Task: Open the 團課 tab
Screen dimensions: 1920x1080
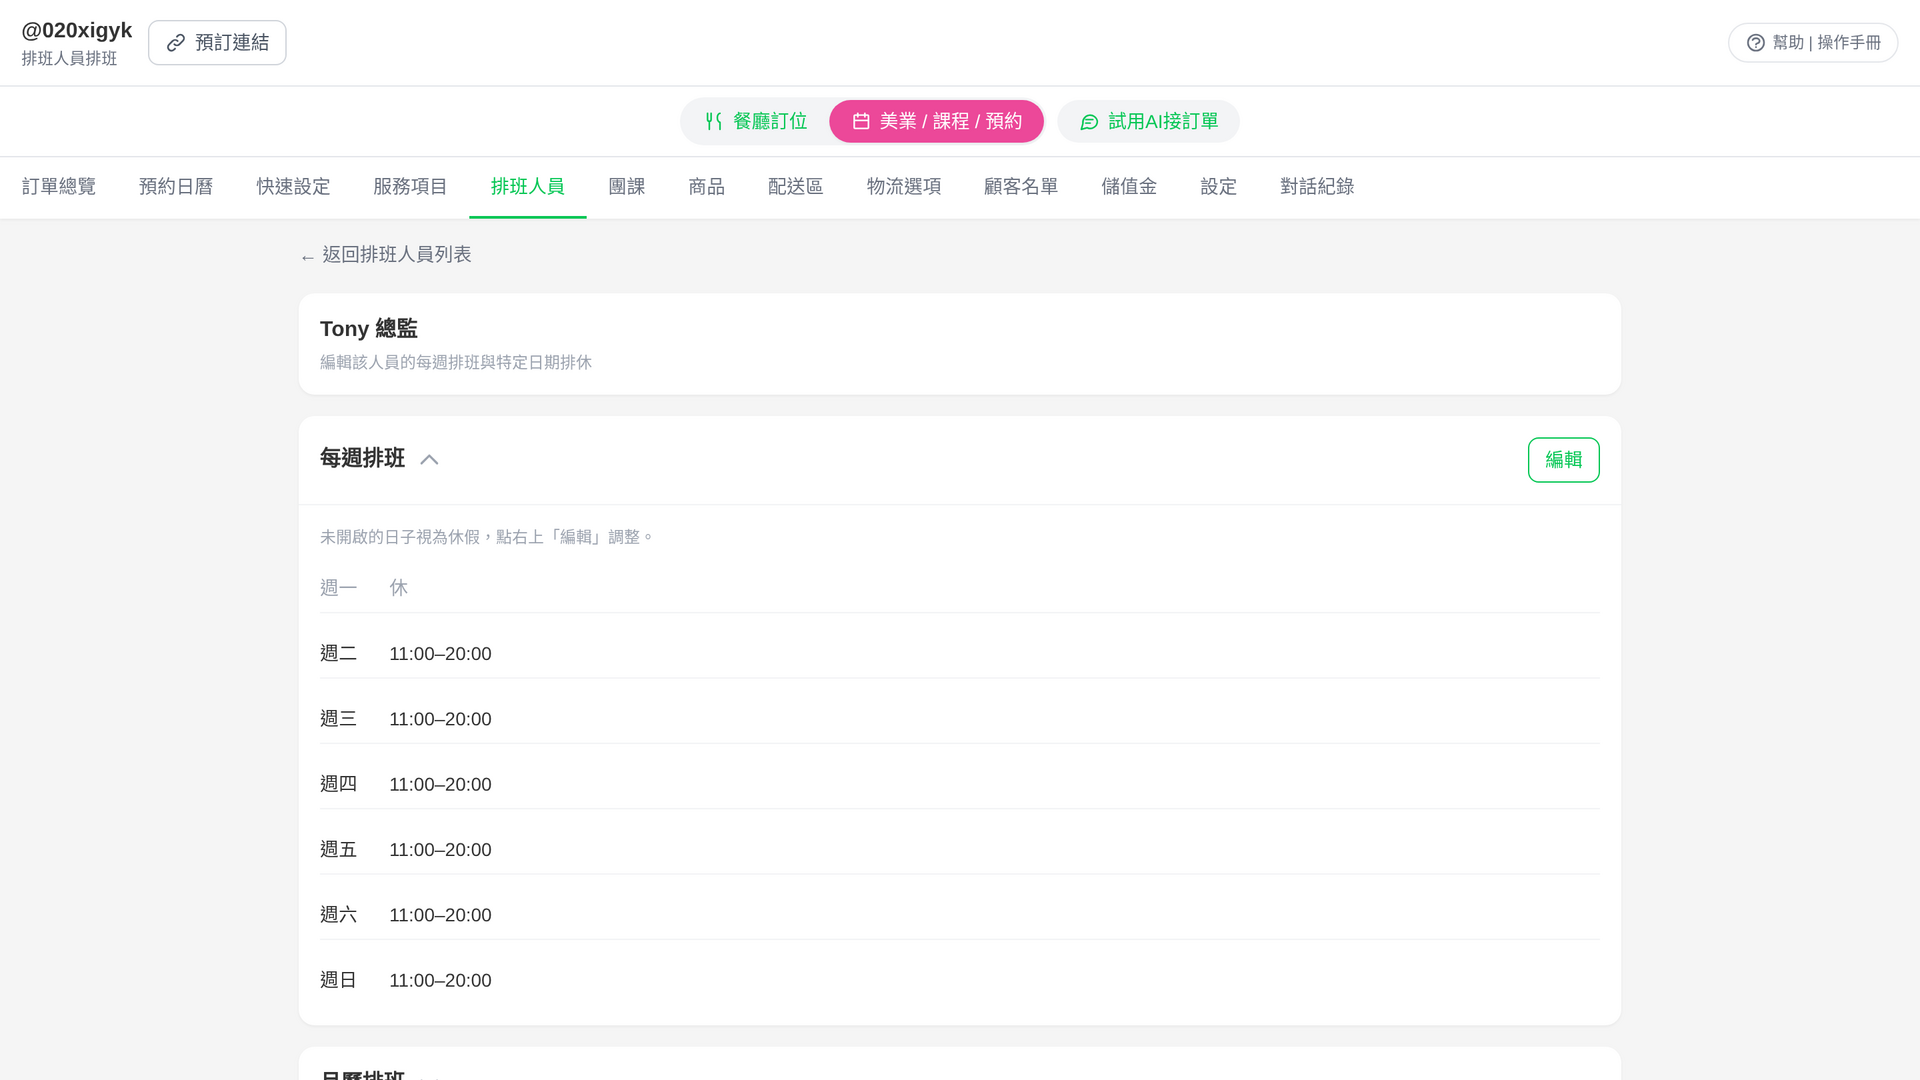Action: click(627, 187)
